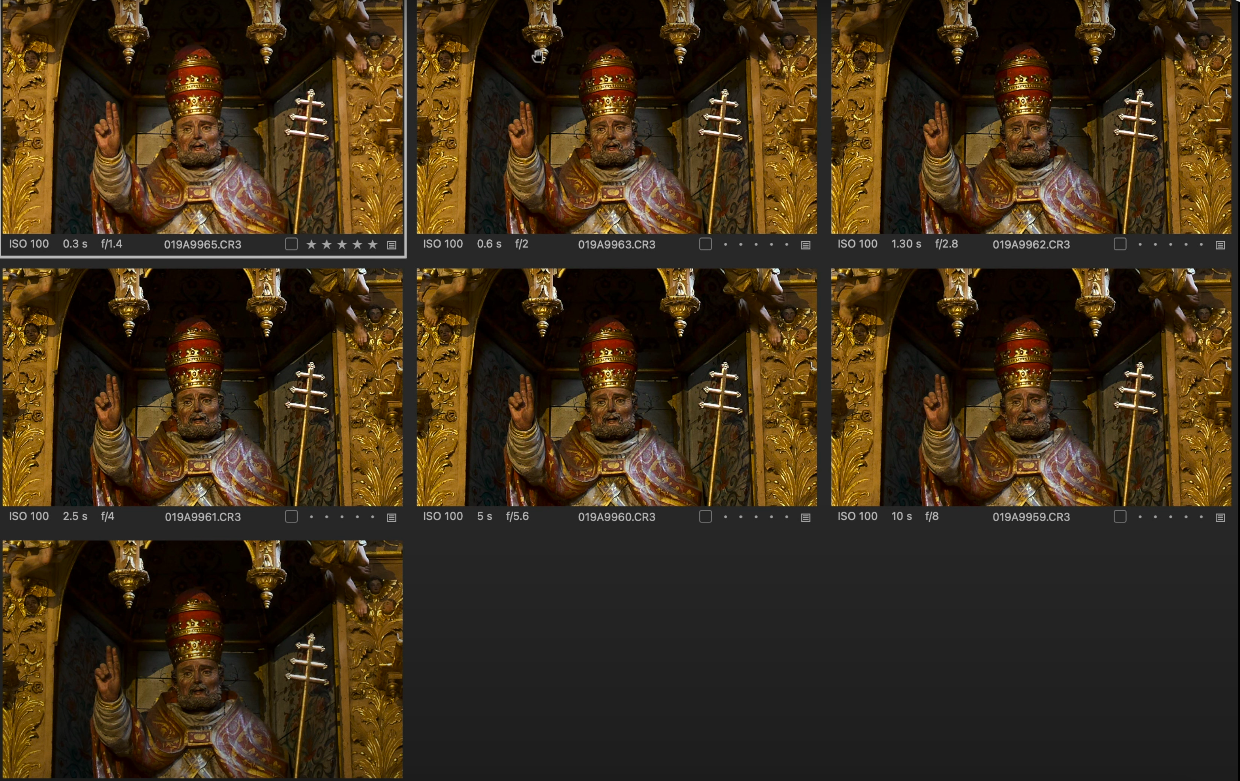Click the first rating dot of 019A9961.CR3
1240x781 pixels.
point(311,518)
